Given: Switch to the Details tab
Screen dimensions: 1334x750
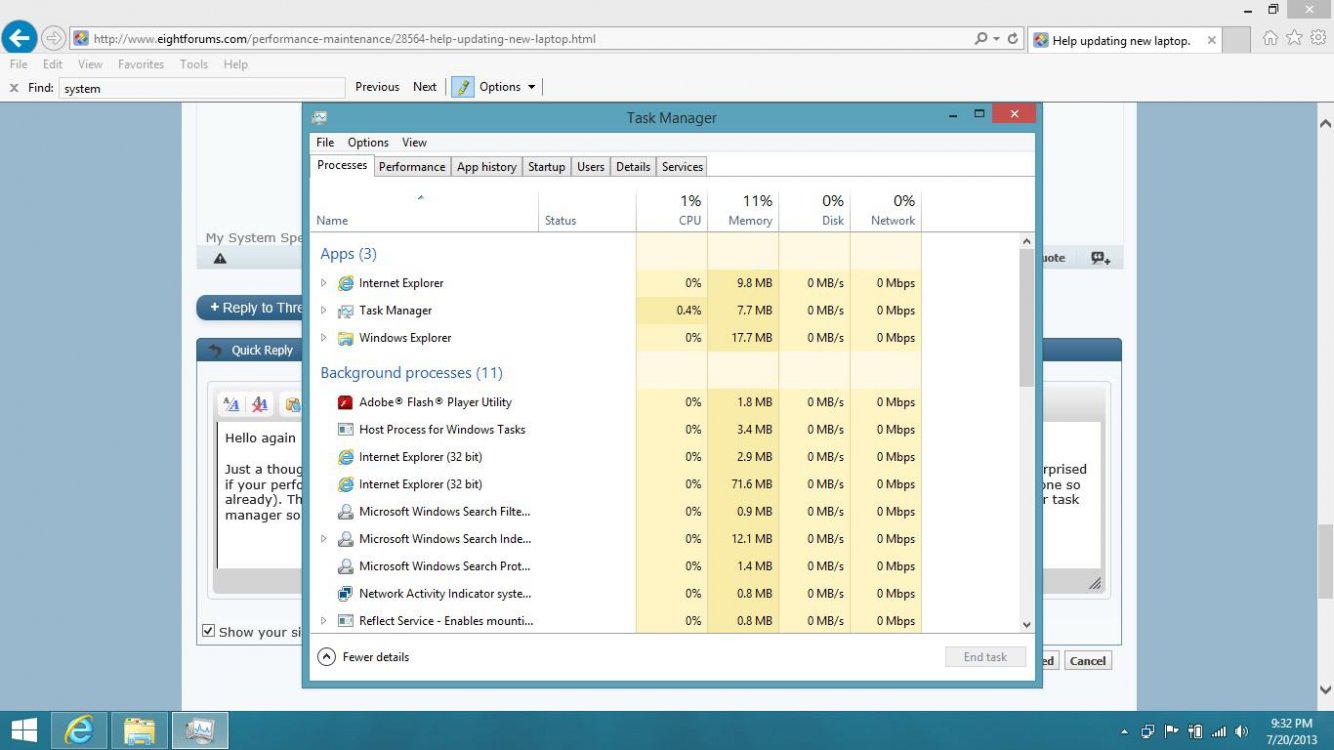Looking at the screenshot, I should click(x=633, y=167).
